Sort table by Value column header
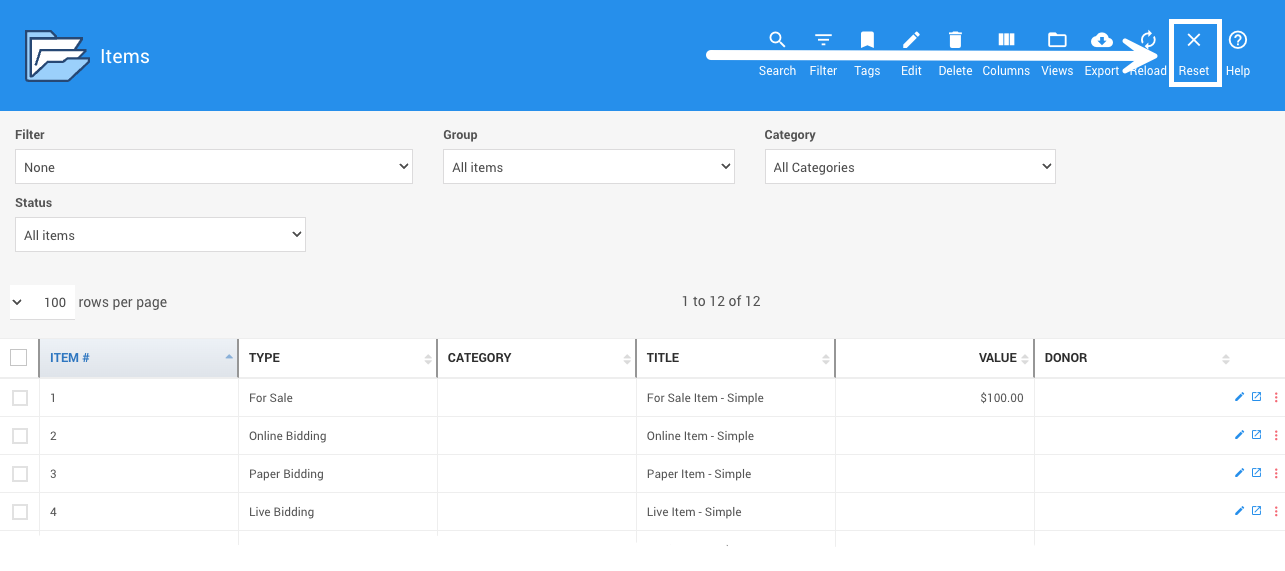This screenshot has height=571, width=1285. [x=996, y=358]
